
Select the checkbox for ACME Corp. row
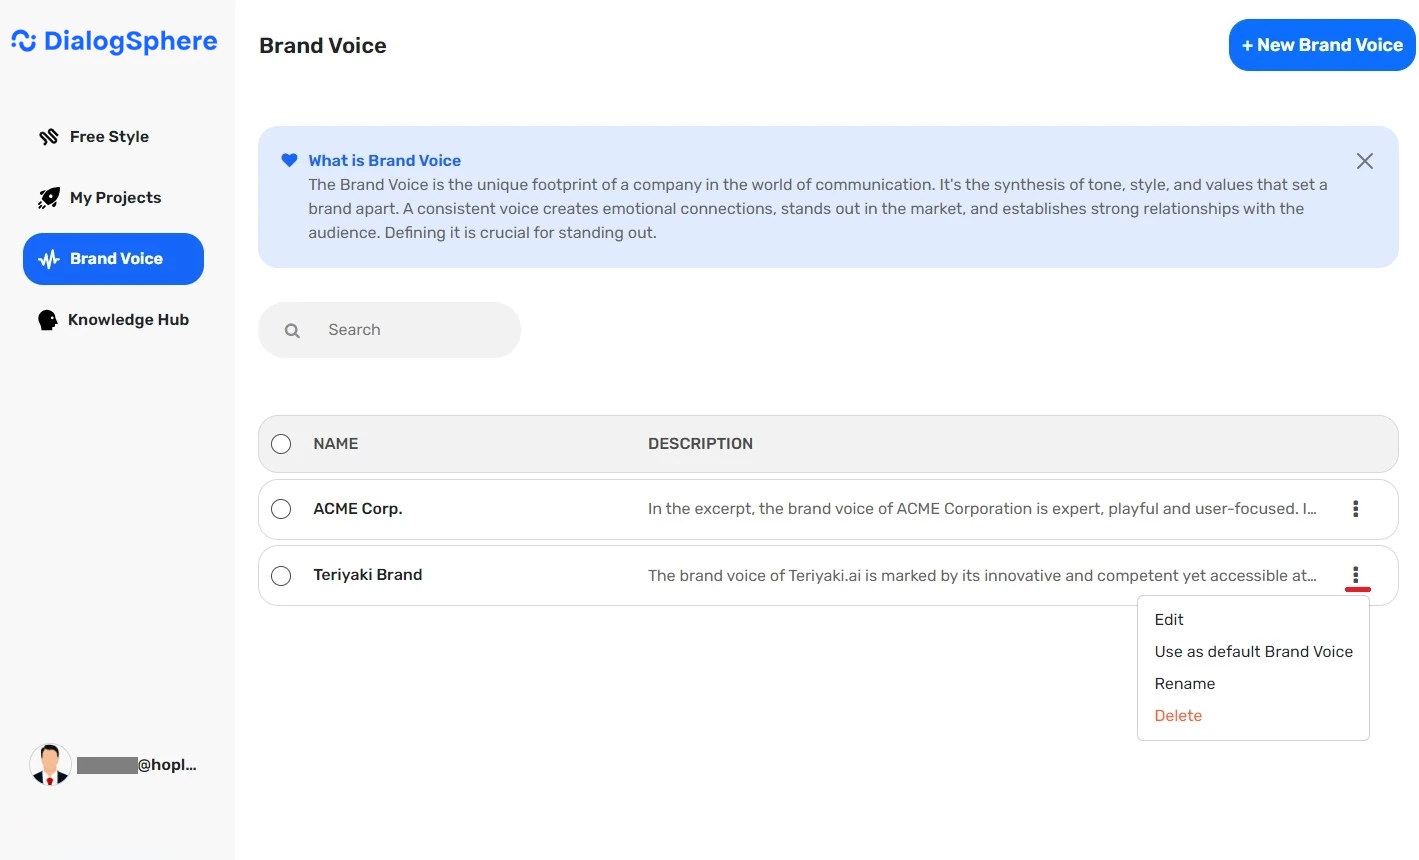[x=281, y=509]
